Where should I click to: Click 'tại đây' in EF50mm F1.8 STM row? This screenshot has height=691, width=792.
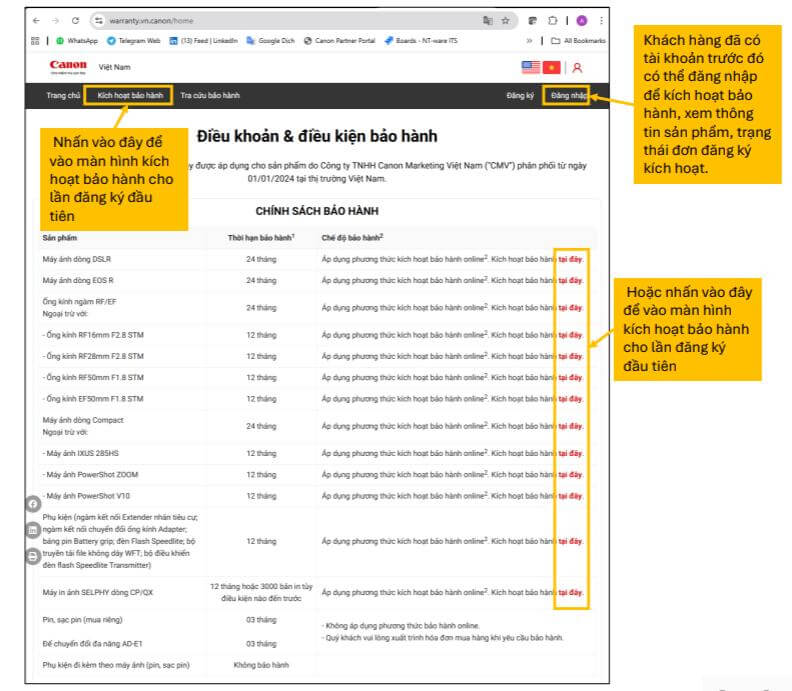[x=570, y=399]
